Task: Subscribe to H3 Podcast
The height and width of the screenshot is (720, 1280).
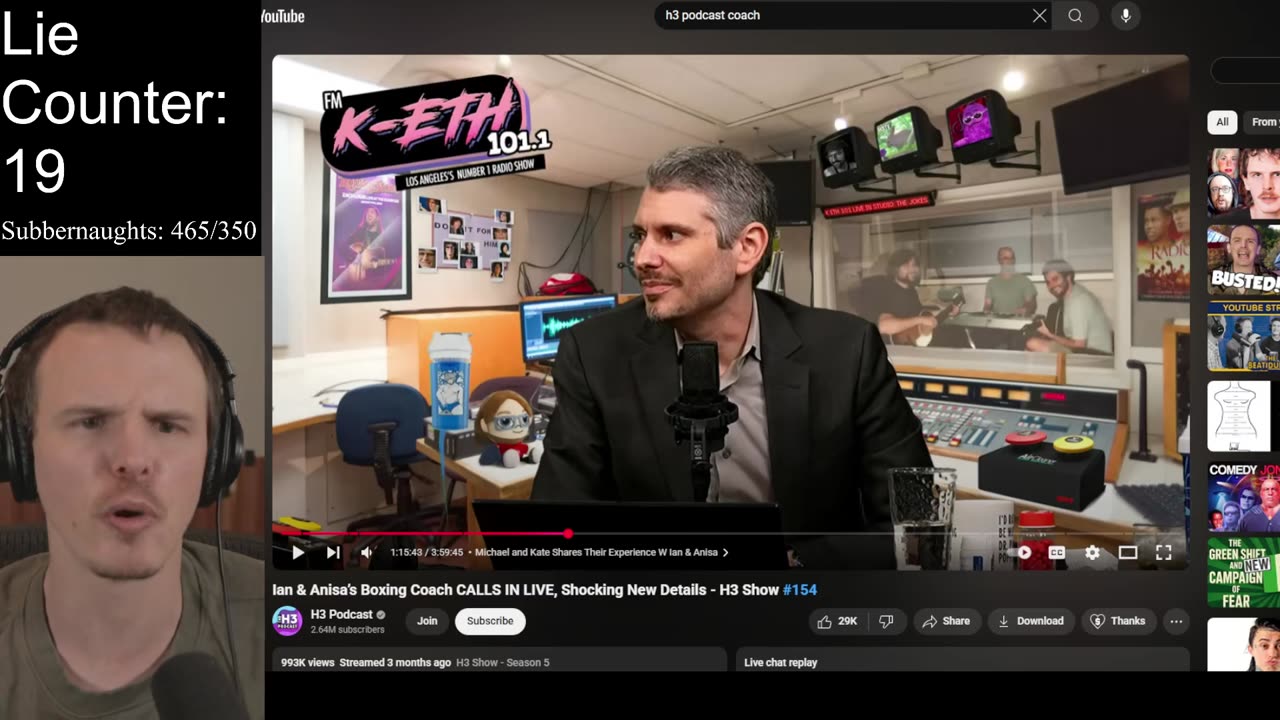Action: click(490, 621)
